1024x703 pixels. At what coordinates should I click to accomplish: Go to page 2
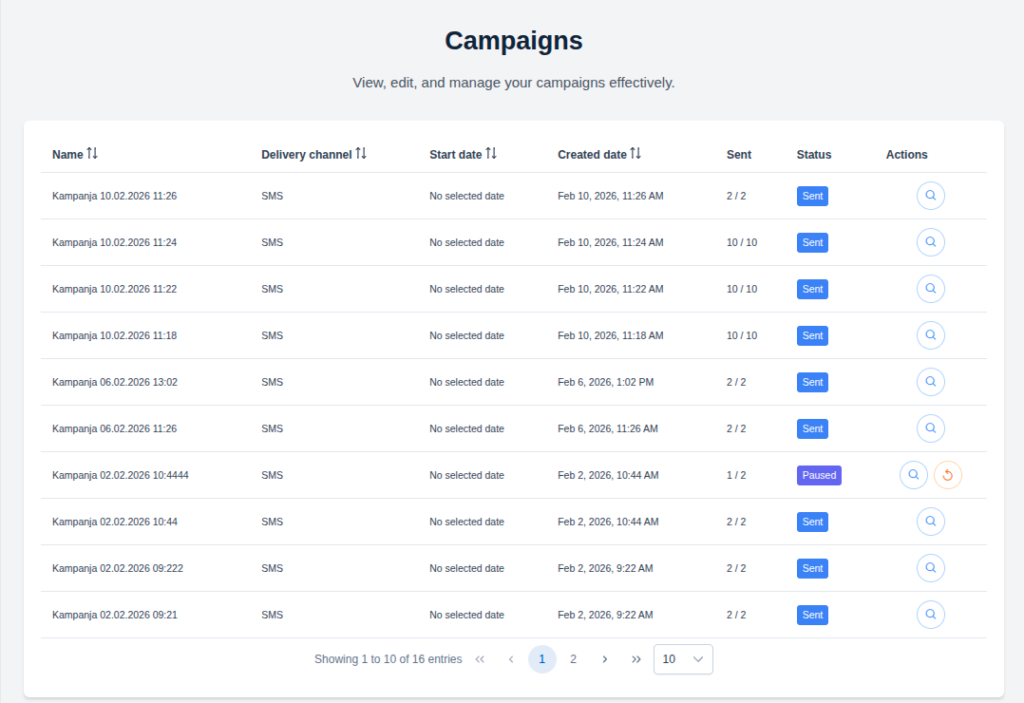(x=573, y=659)
